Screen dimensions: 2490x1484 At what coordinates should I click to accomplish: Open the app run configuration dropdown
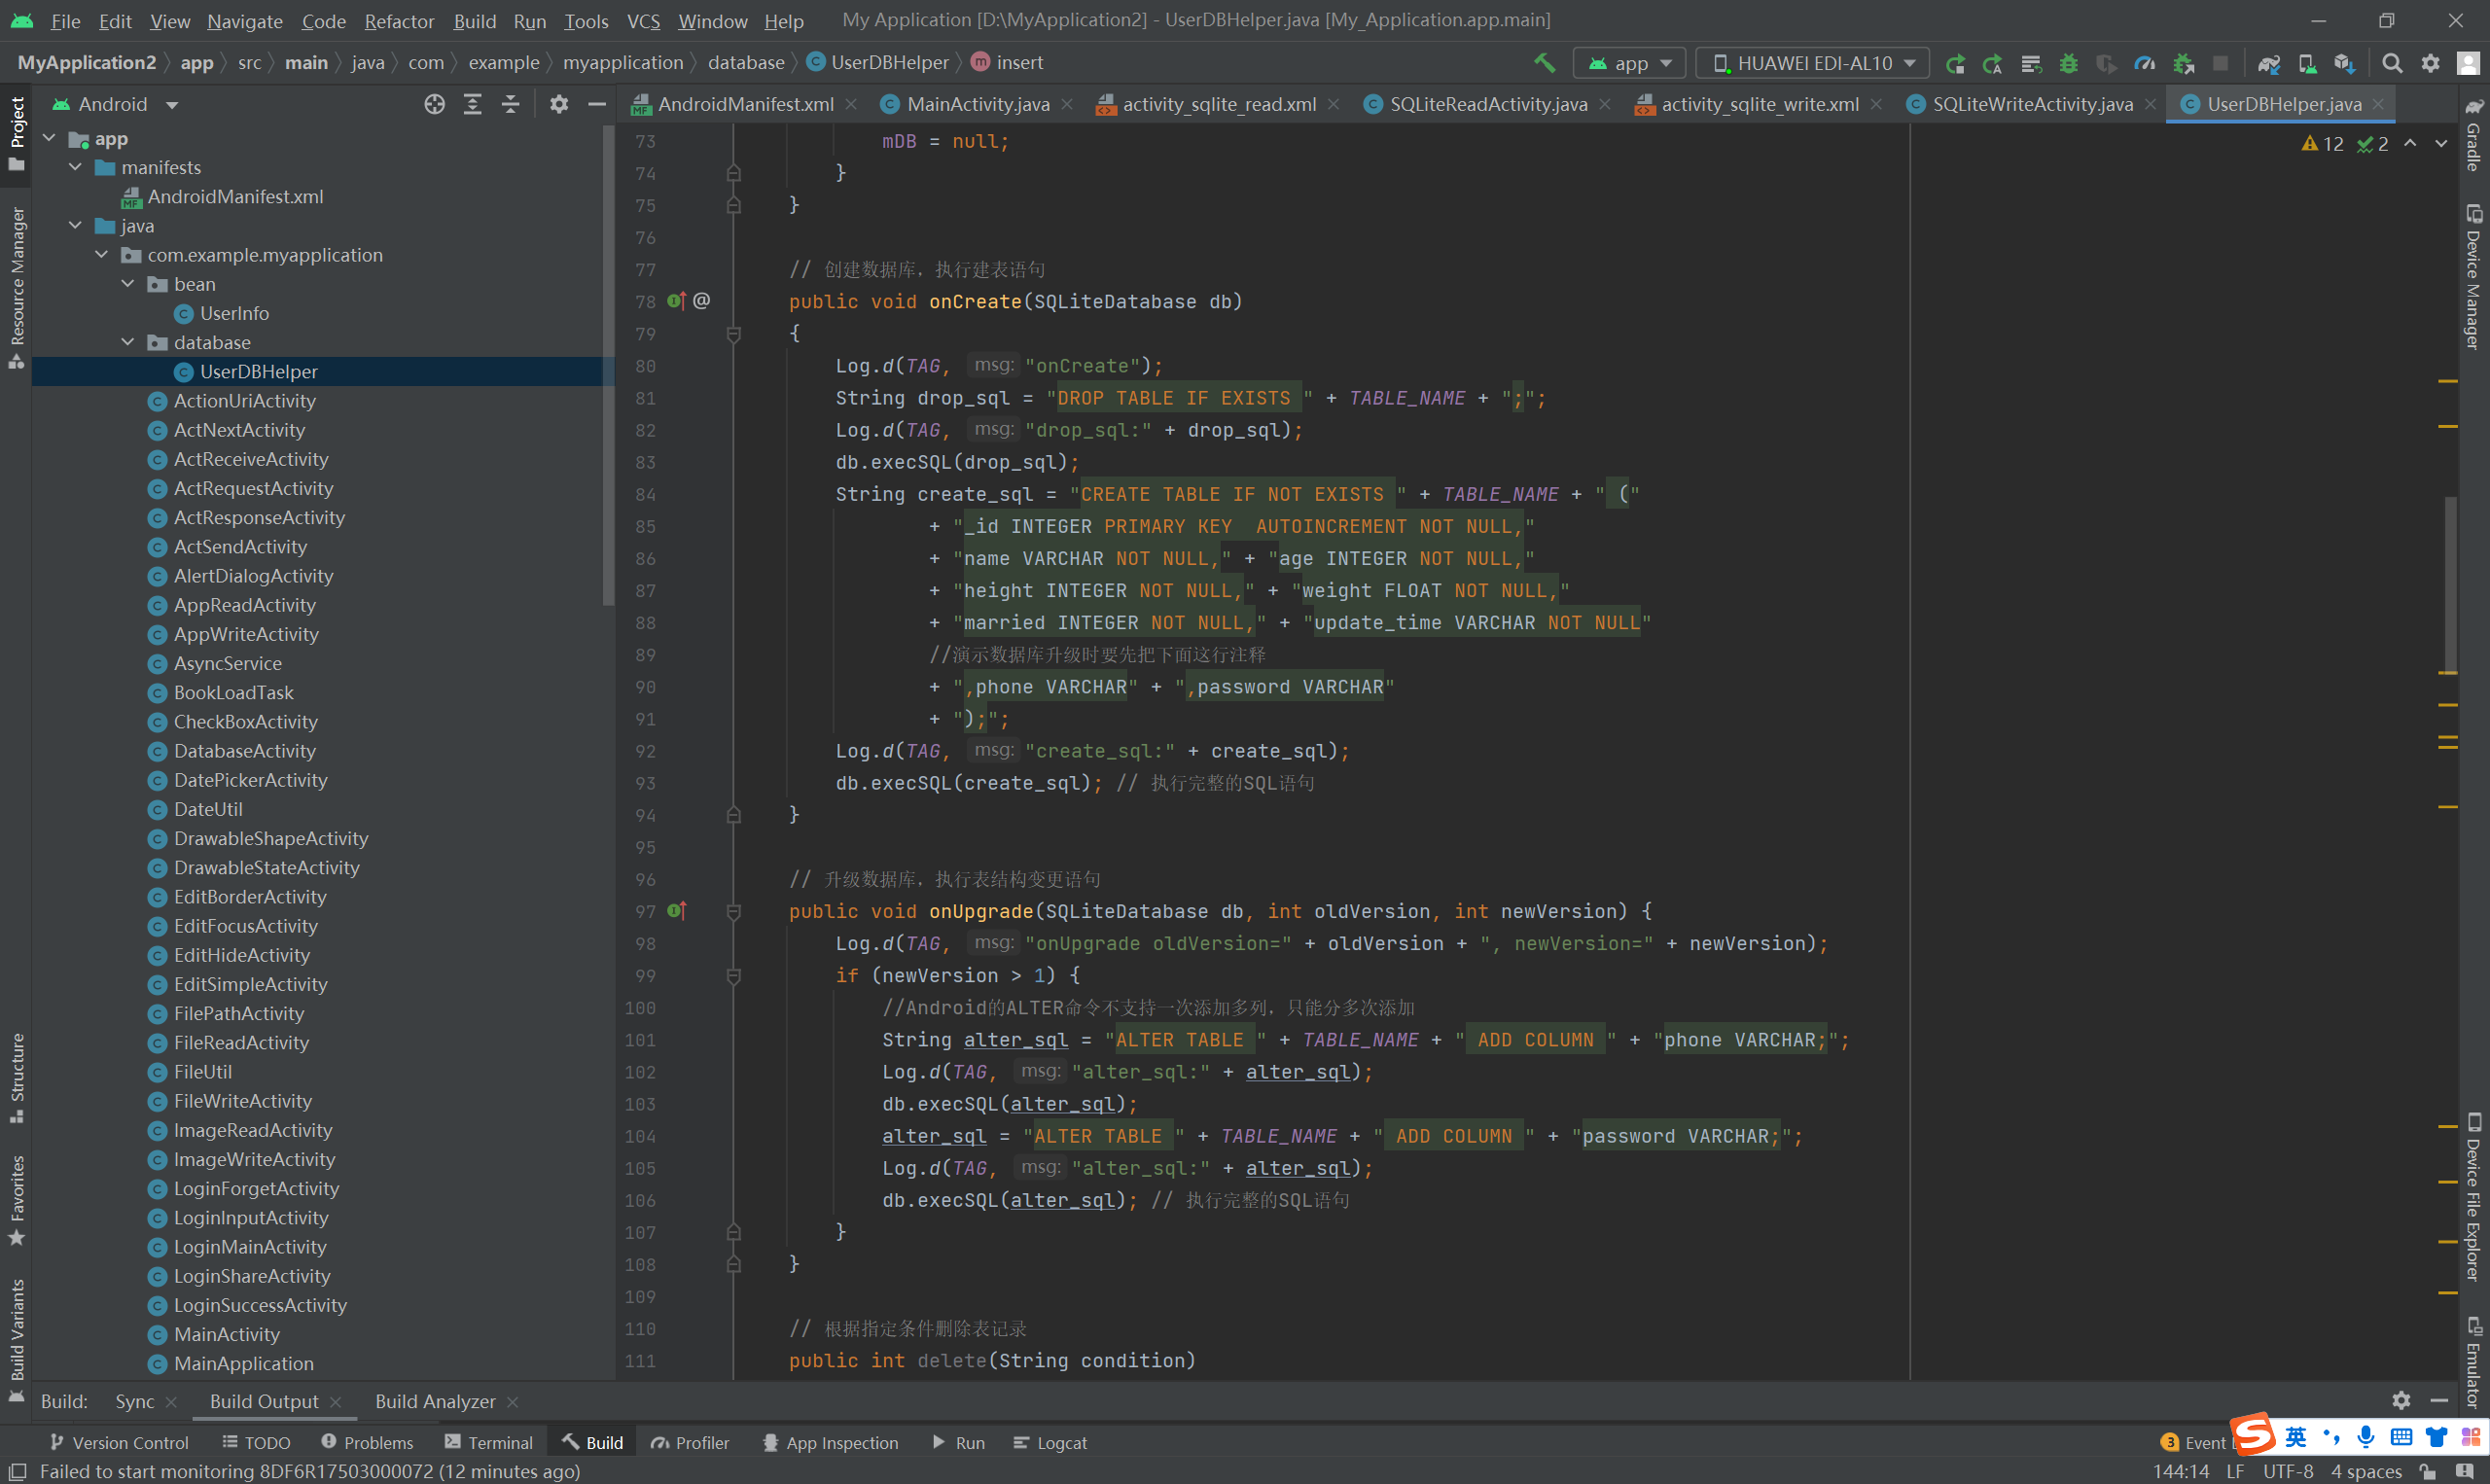click(x=1630, y=63)
